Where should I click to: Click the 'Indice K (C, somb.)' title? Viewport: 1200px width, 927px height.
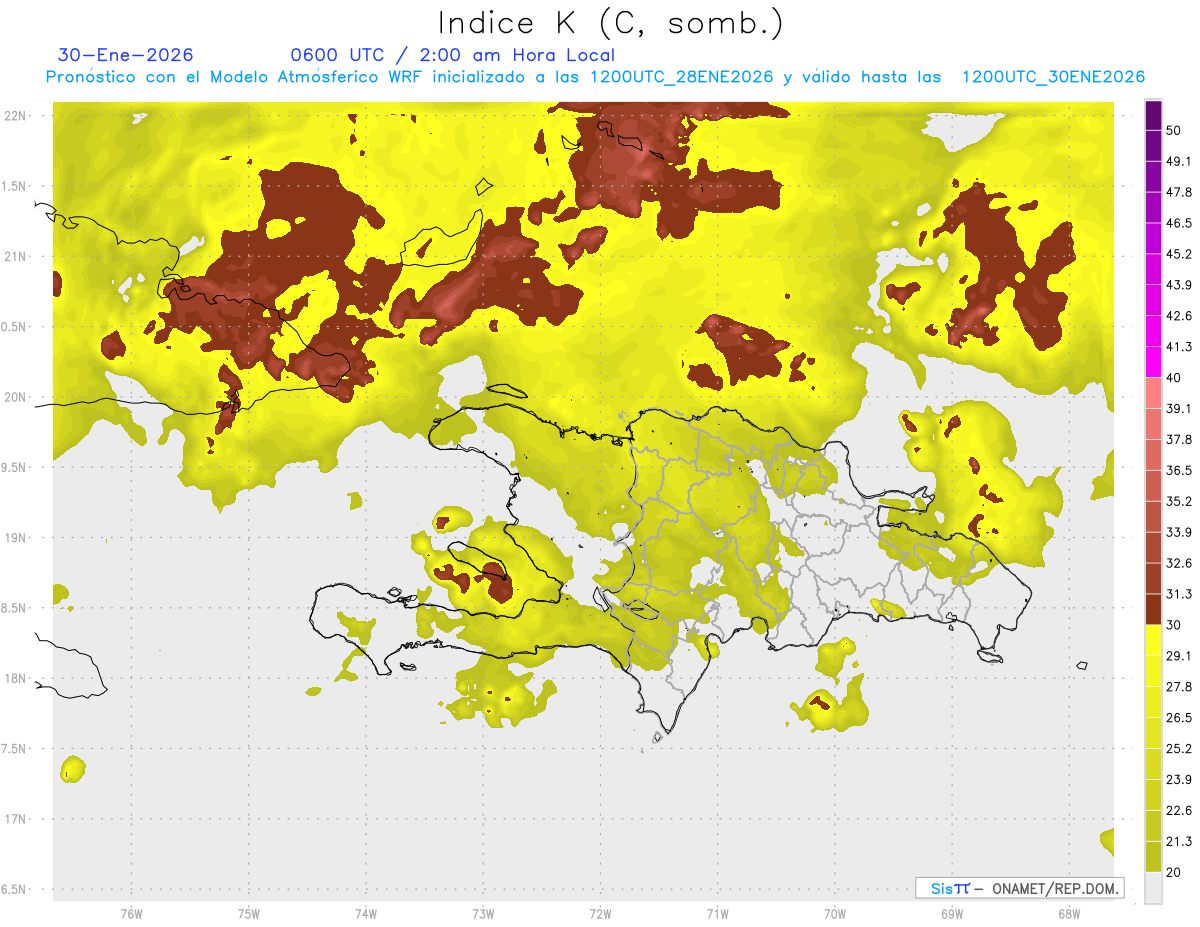pyautogui.click(x=611, y=23)
